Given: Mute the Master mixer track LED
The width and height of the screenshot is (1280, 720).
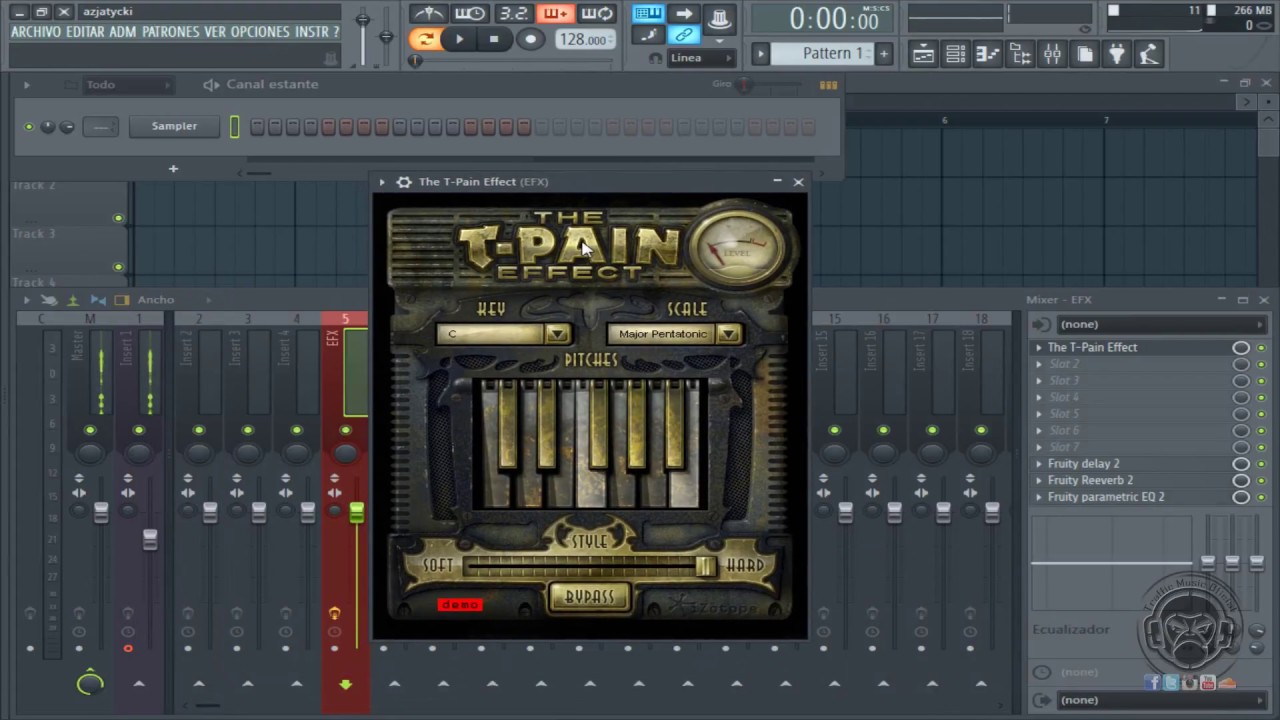Looking at the screenshot, I should (x=90, y=430).
